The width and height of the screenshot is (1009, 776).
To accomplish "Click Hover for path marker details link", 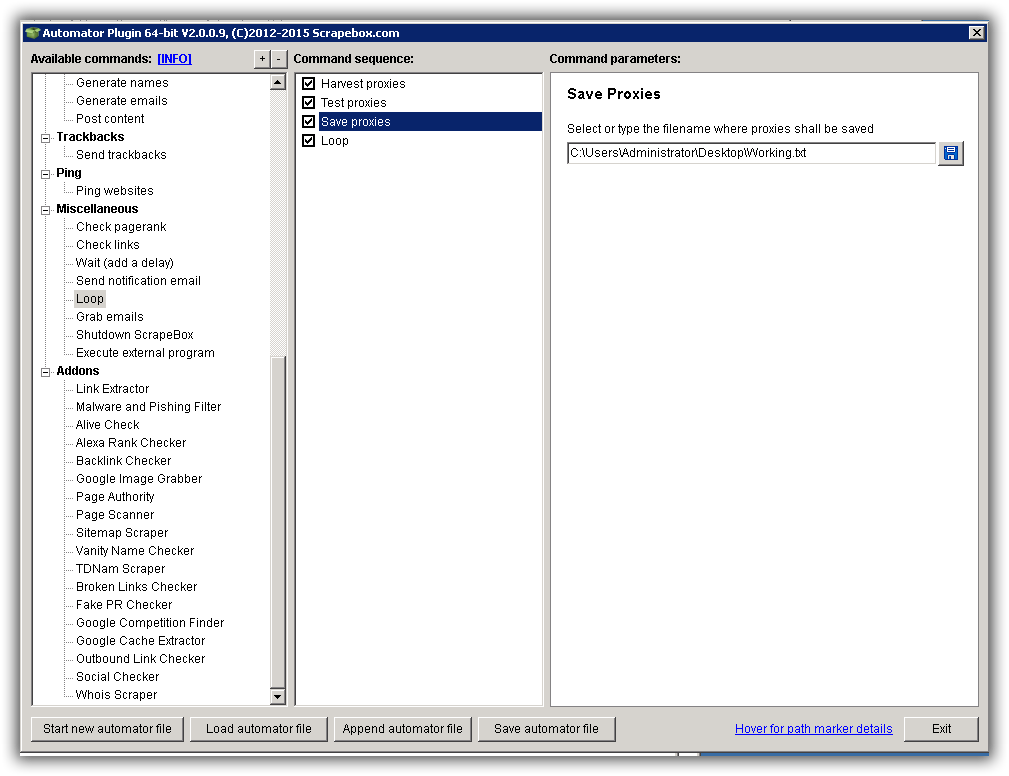I will (813, 728).
